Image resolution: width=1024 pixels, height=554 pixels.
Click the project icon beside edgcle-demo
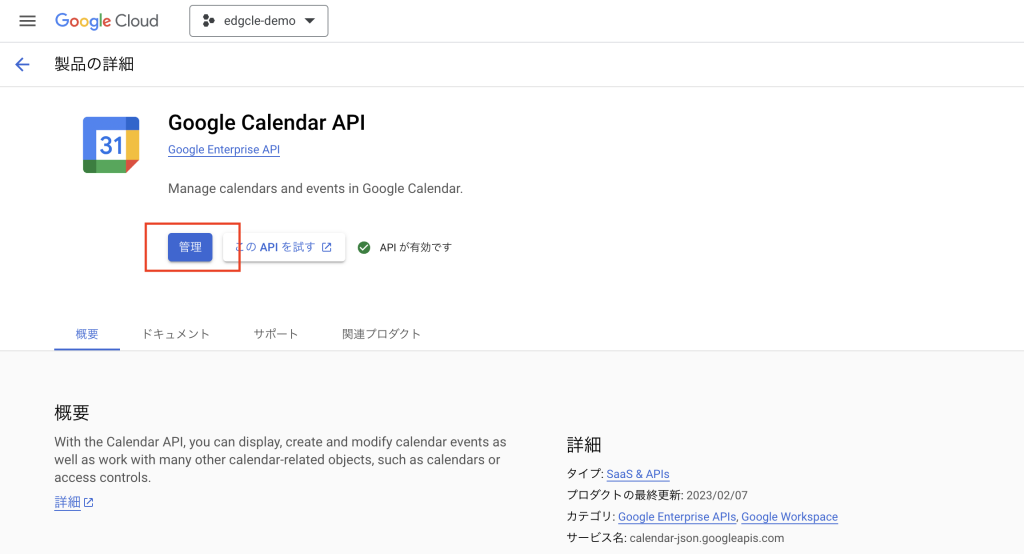[x=208, y=21]
